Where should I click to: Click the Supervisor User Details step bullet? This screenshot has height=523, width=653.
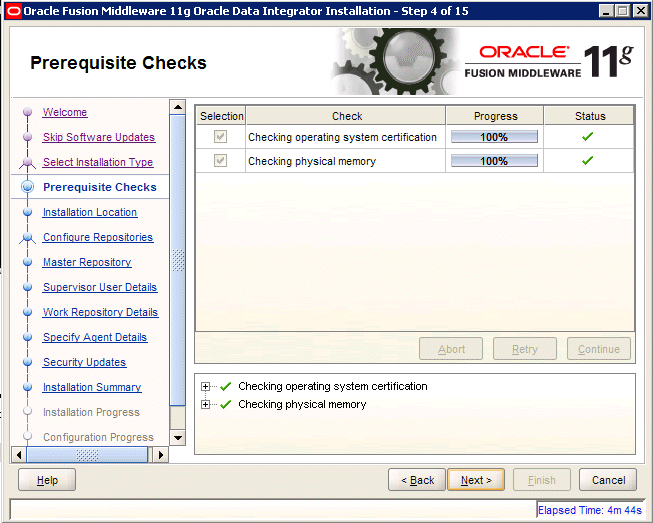(27, 287)
